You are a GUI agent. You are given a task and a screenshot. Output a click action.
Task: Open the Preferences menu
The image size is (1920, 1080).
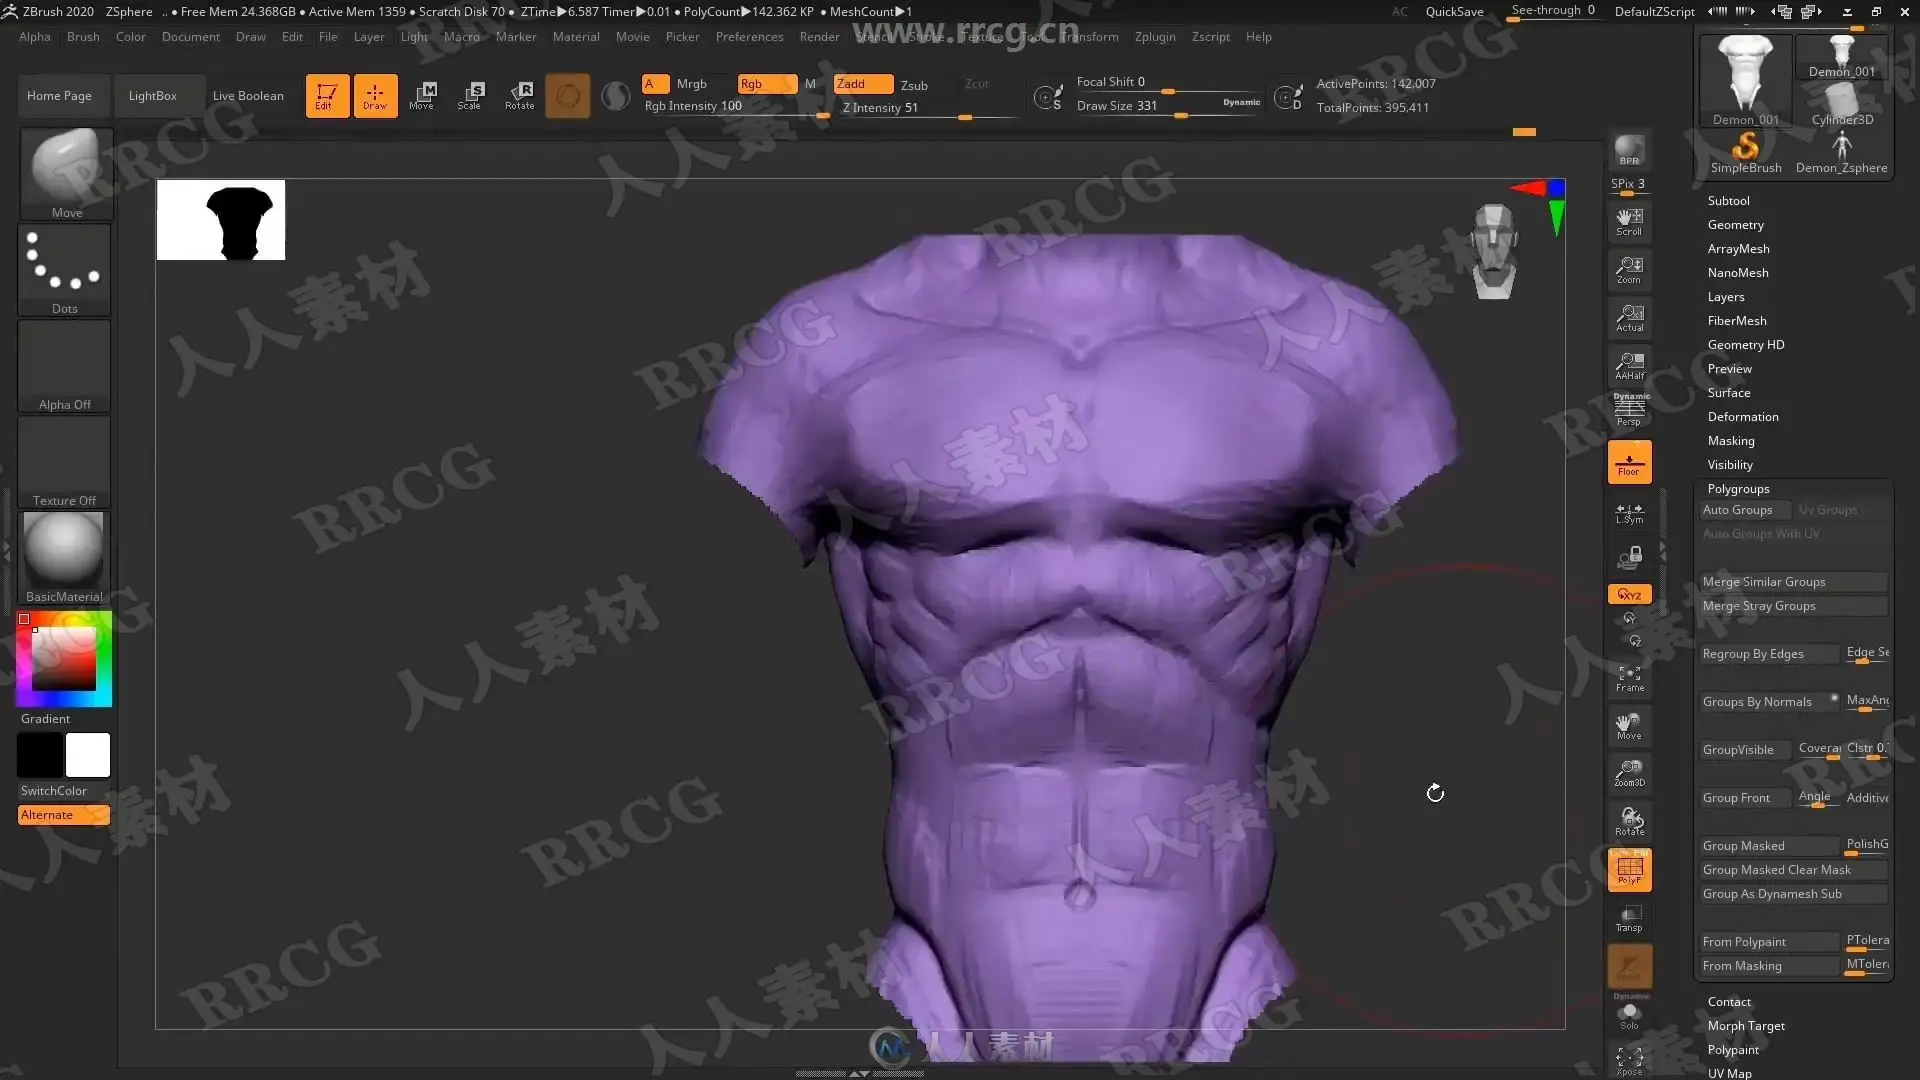[749, 37]
